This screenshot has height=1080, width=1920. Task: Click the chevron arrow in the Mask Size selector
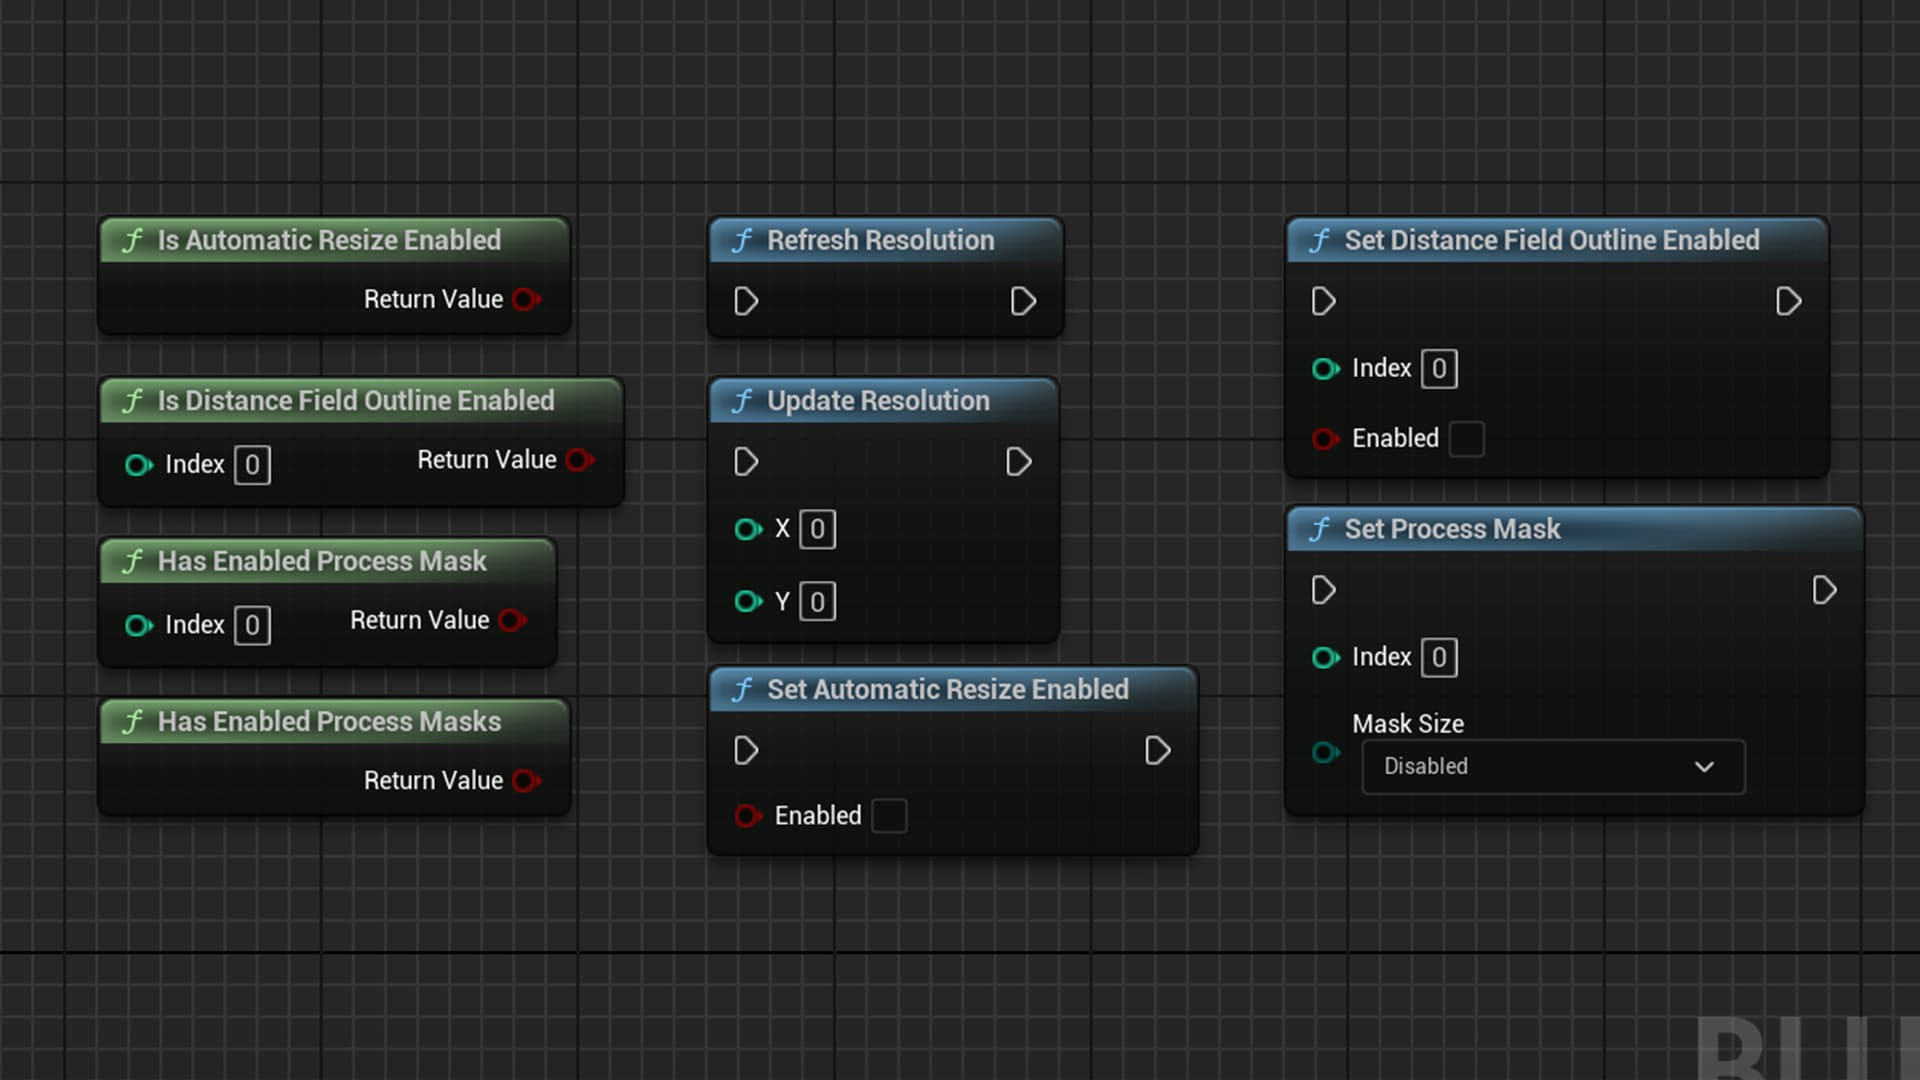tap(1705, 766)
